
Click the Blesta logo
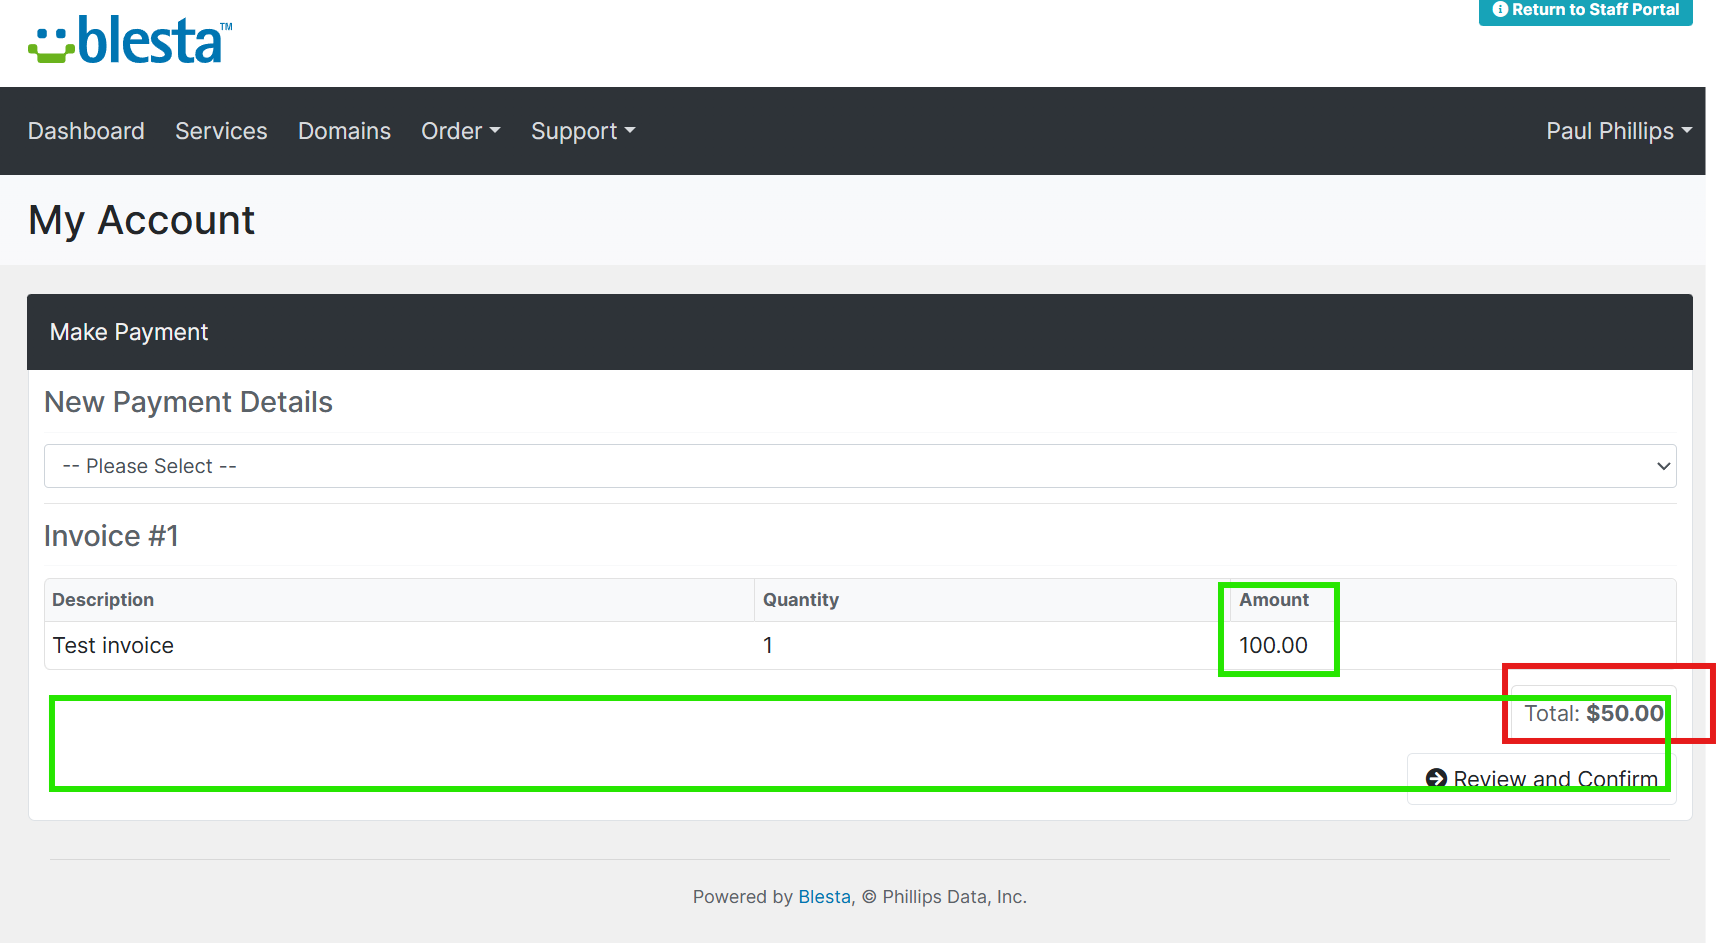pyautogui.click(x=130, y=41)
